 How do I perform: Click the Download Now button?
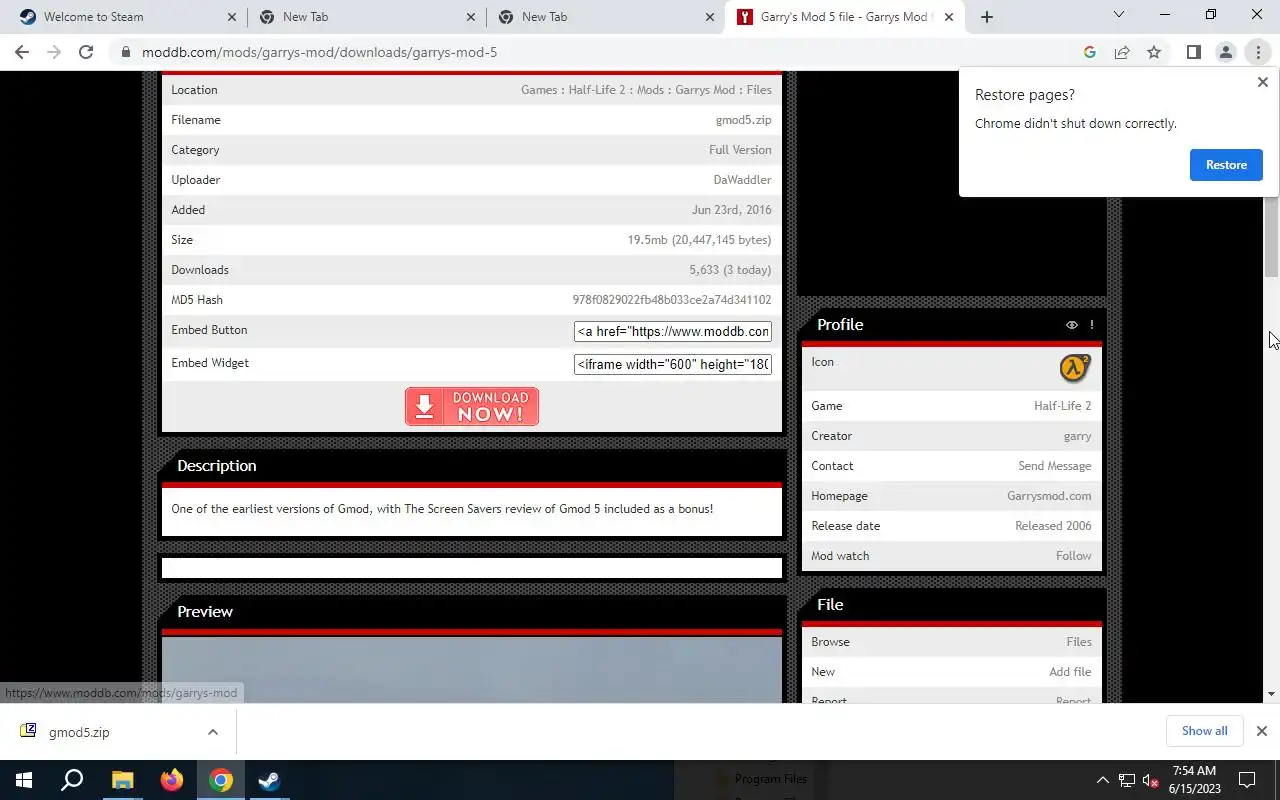click(472, 407)
